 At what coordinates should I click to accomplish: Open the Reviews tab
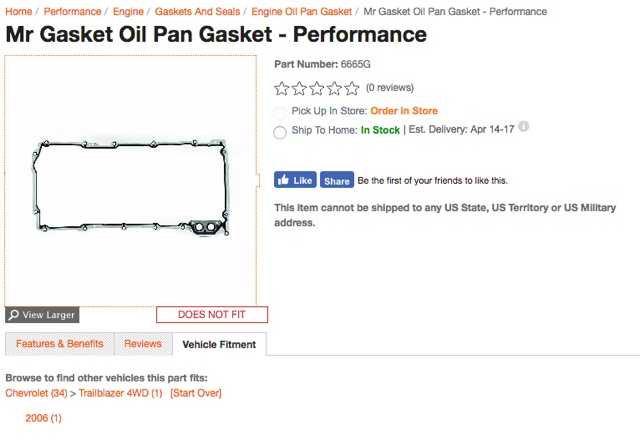(142, 344)
